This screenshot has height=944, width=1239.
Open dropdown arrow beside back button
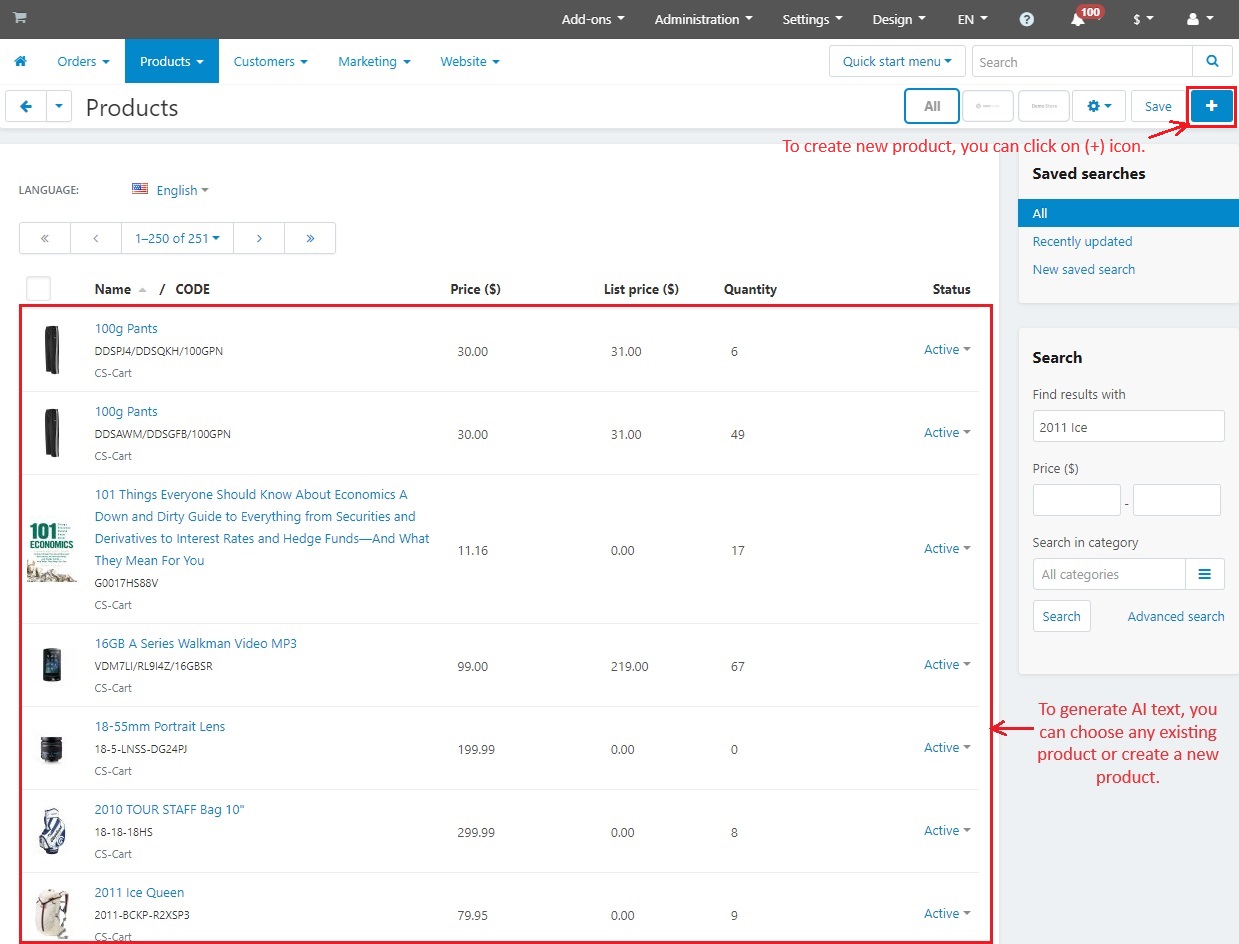pos(59,106)
